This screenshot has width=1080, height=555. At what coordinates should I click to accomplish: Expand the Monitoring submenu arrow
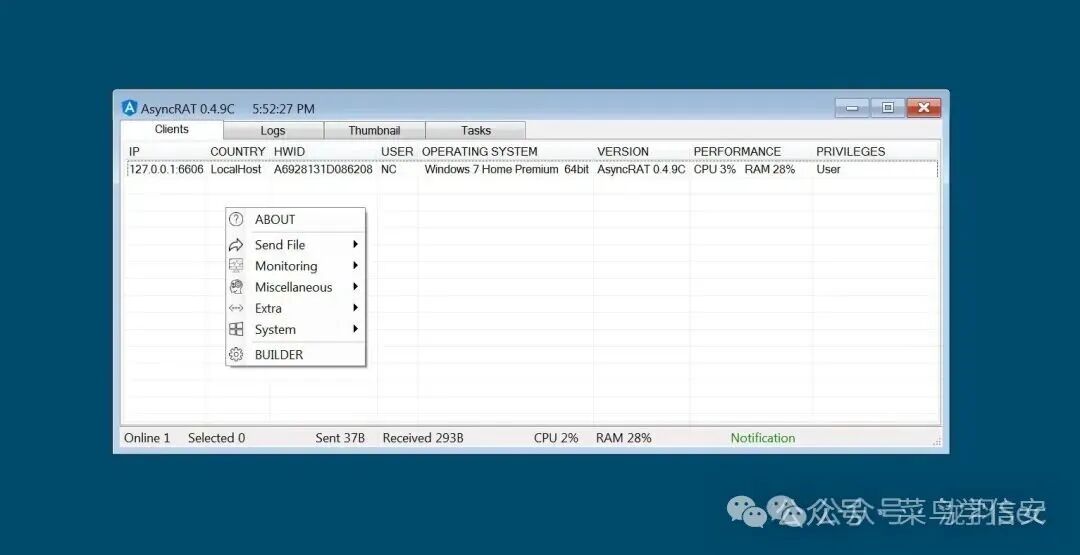(355, 265)
